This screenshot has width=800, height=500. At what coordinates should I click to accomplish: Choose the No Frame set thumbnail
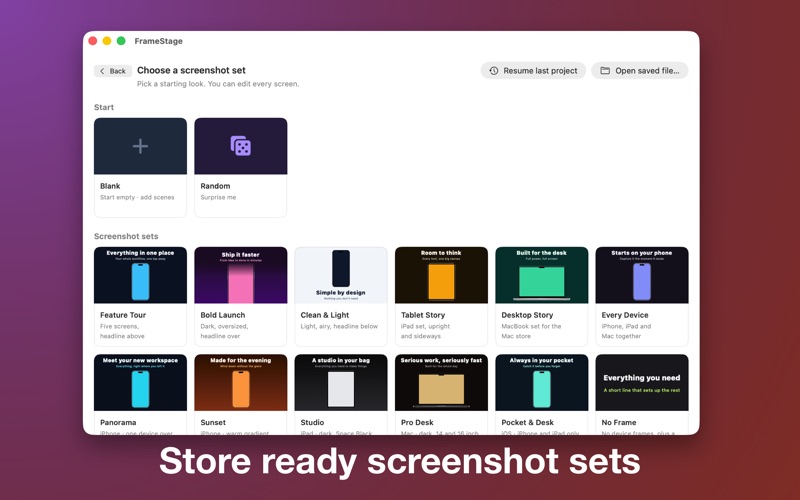tap(642, 383)
